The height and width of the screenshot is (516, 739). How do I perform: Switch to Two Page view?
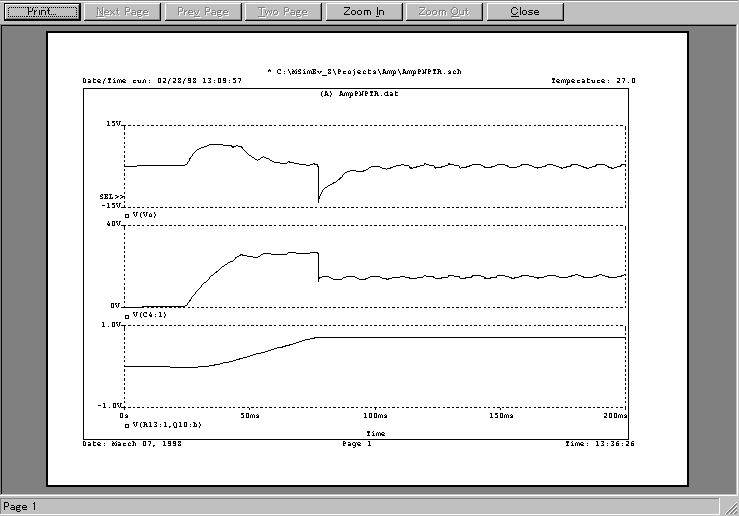(283, 12)
